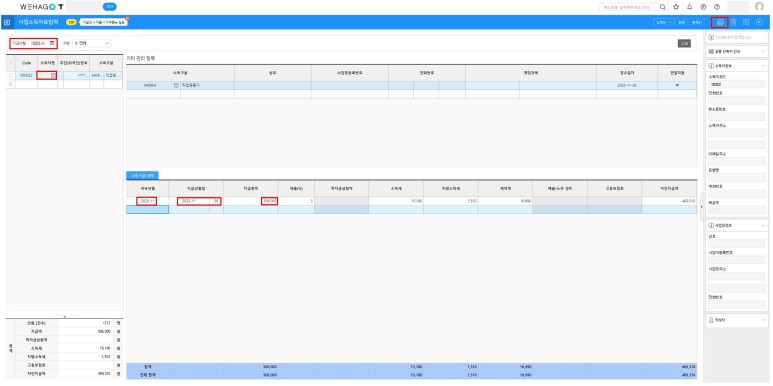This screenshot has width=773, height=386.
Task: Click the middle button in blue toolbar group
Action: pos(681,22)
